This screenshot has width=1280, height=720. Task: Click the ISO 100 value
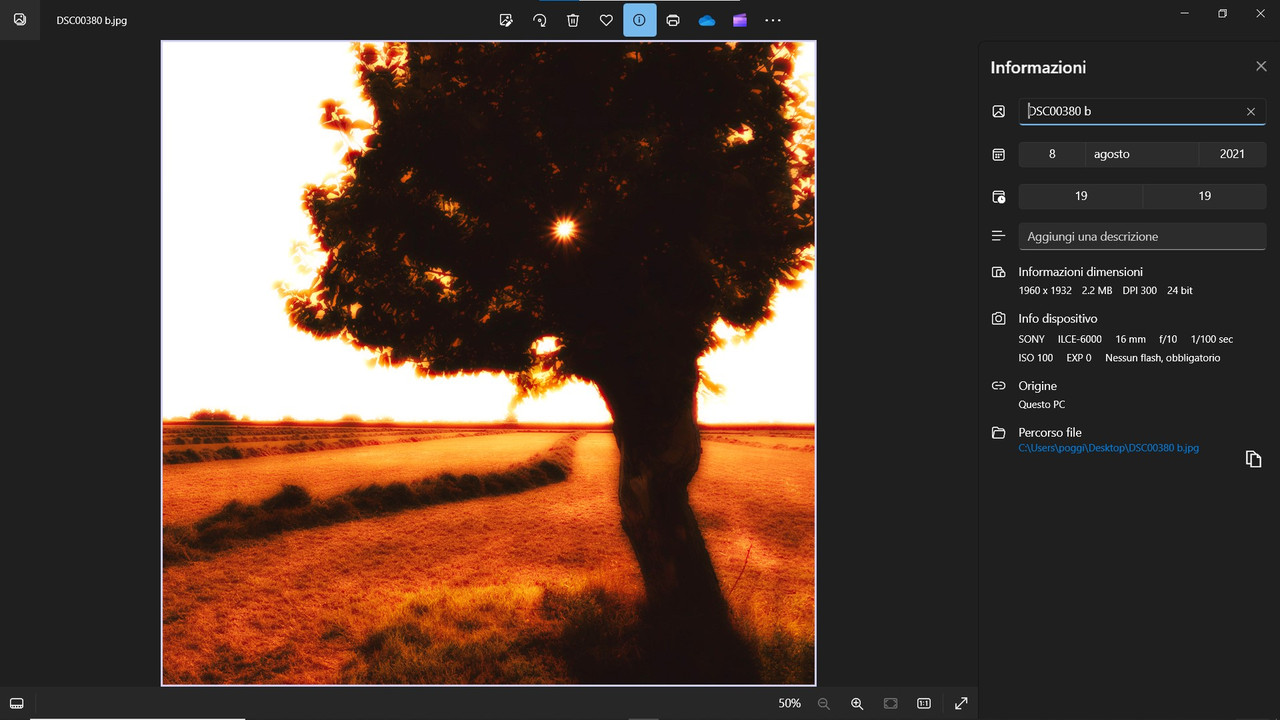pos(1035,358)
